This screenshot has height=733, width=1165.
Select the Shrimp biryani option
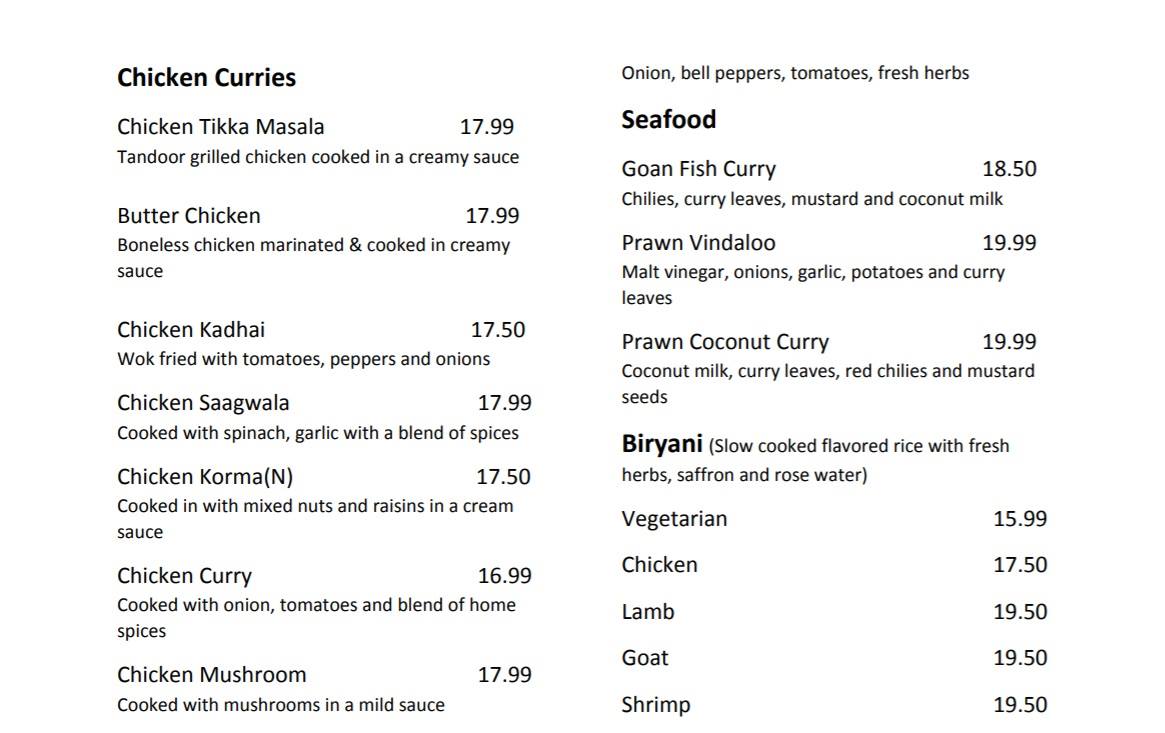(655, 705)
